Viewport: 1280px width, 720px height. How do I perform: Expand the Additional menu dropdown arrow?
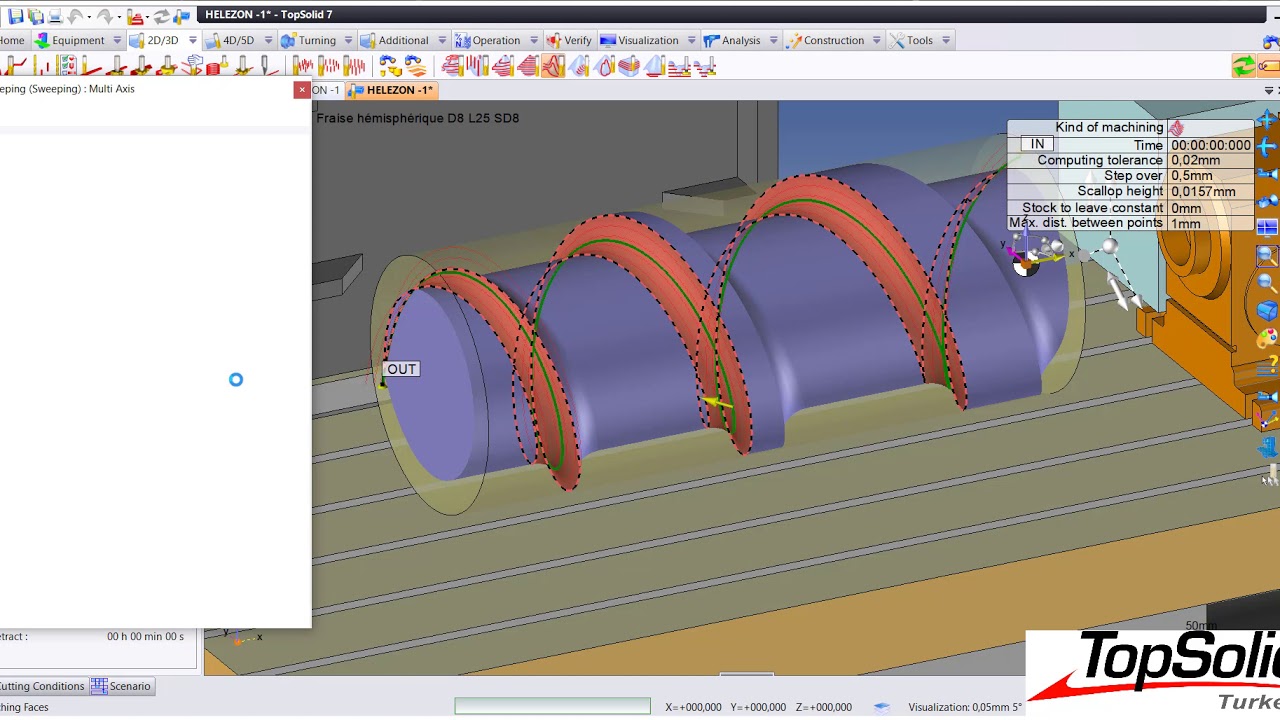pos(441,40)
